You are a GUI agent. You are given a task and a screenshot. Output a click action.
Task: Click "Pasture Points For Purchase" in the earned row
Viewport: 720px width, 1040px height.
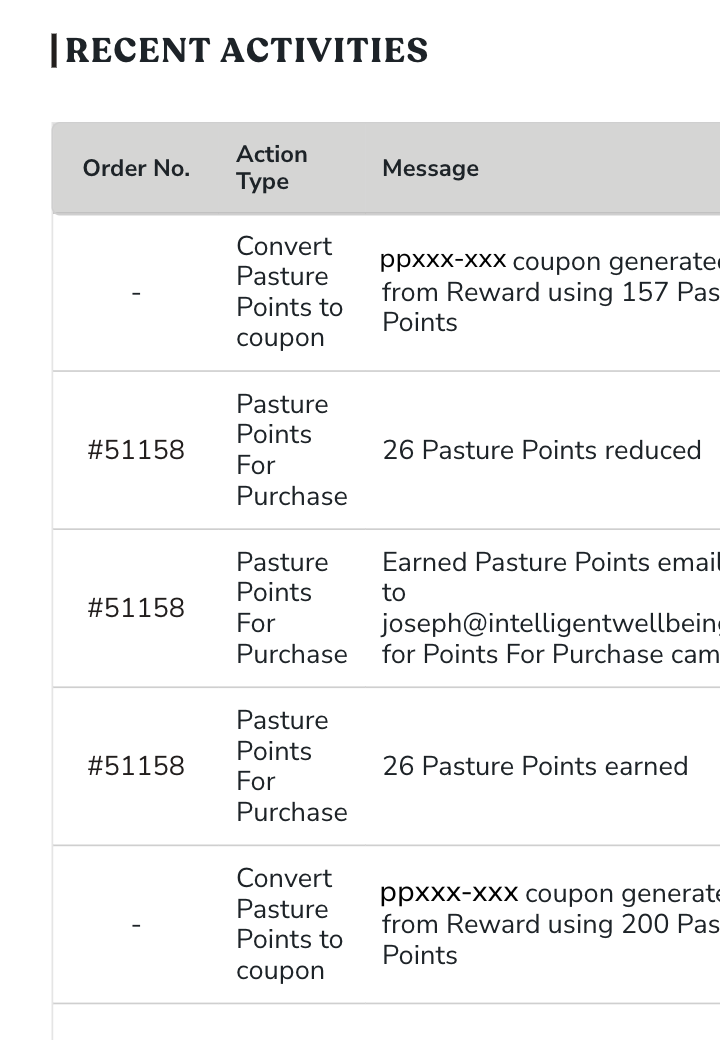pos(291,766)
